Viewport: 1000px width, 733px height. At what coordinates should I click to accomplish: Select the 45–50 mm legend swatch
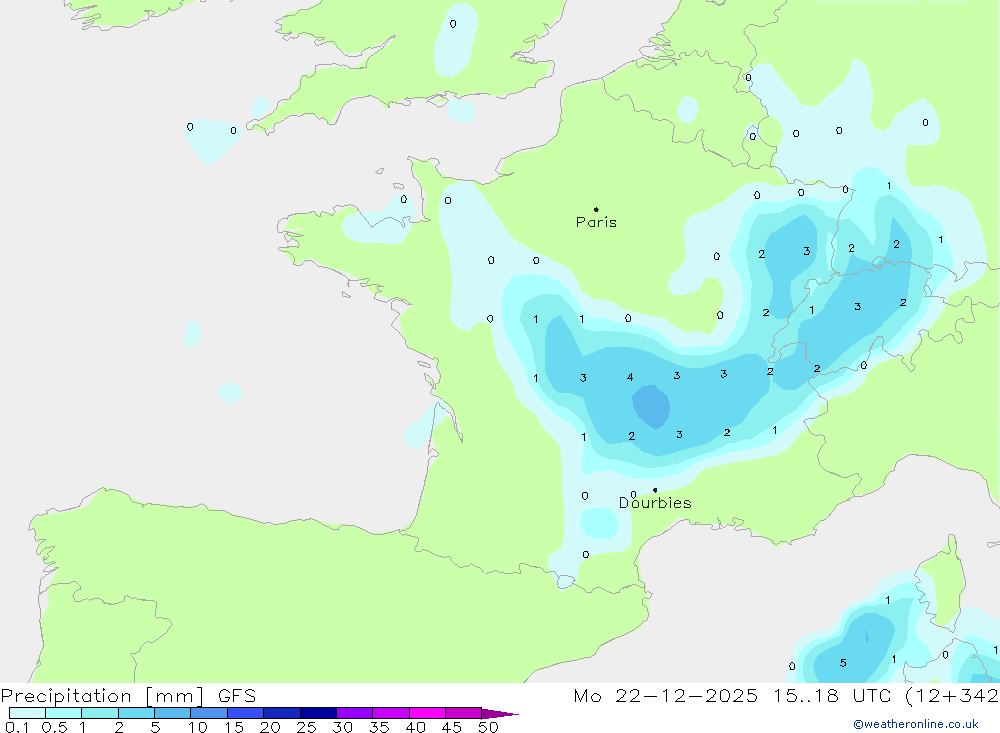[464, 713]
